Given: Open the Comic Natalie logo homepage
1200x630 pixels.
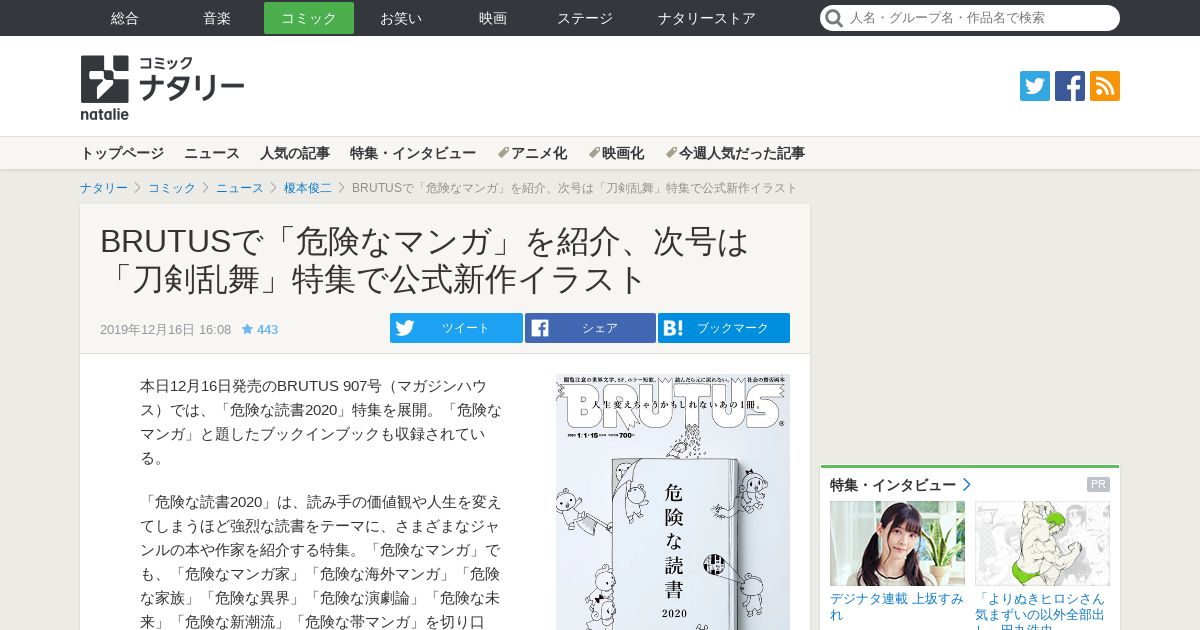Looking at the screenshot, I should (162, 87).
